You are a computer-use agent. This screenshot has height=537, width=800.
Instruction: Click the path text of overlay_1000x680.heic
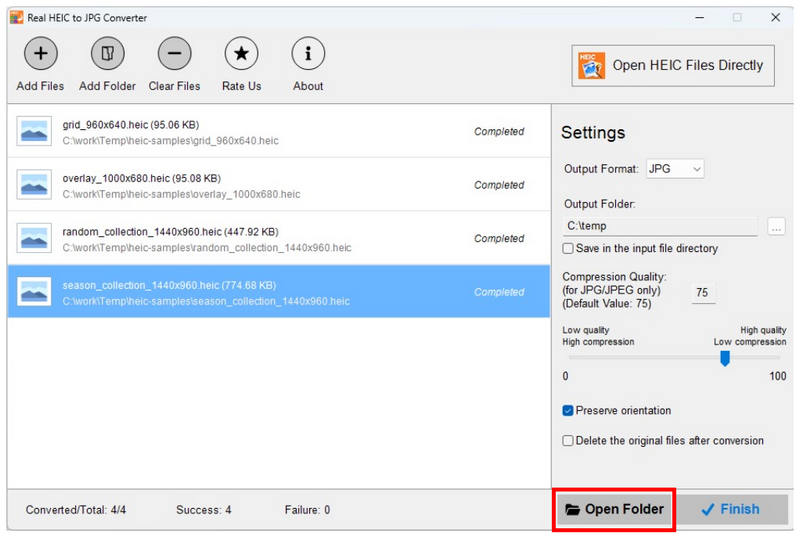pyautogui.click(x=181, y=194)
